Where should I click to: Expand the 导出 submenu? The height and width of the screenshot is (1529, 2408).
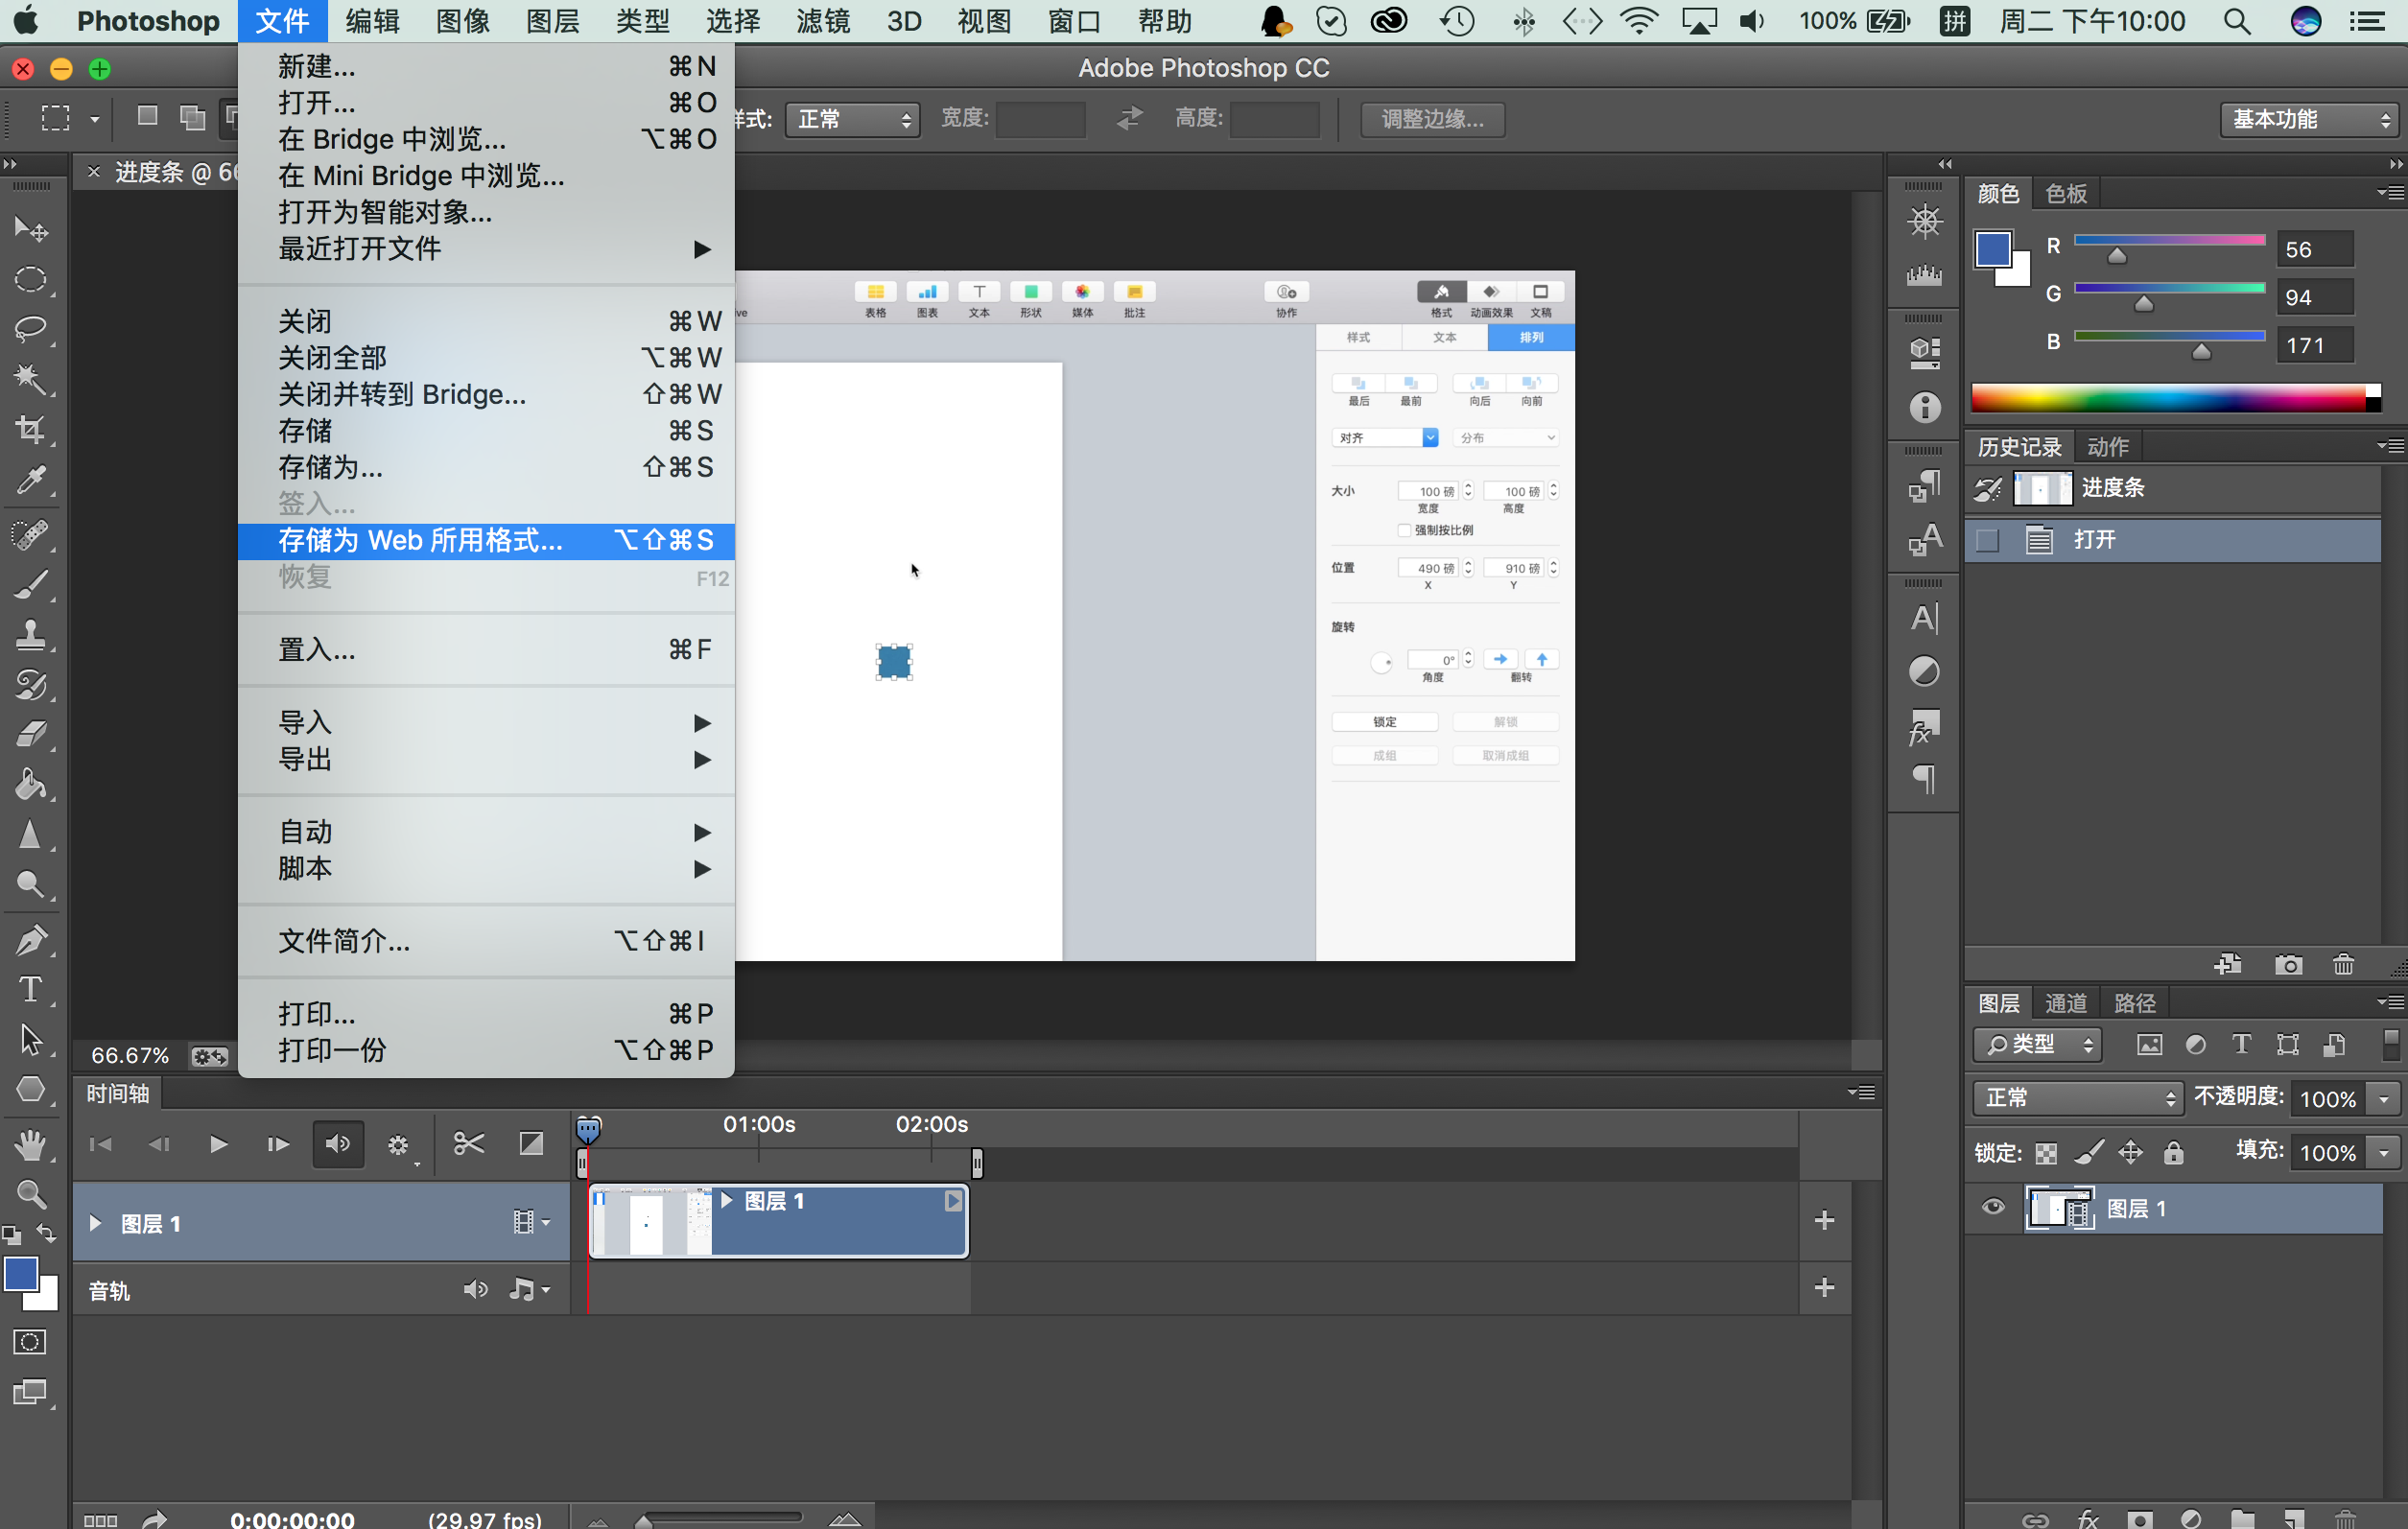(x=486, y=760)
